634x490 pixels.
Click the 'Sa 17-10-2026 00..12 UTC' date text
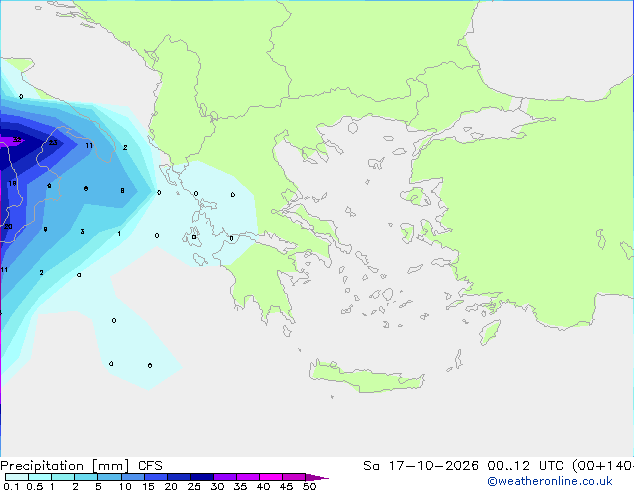pos(463,466)
